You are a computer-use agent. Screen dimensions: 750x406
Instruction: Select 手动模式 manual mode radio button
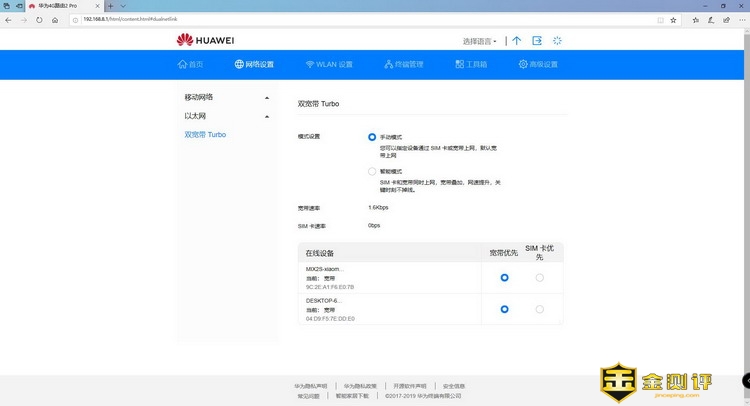(372, 136)
